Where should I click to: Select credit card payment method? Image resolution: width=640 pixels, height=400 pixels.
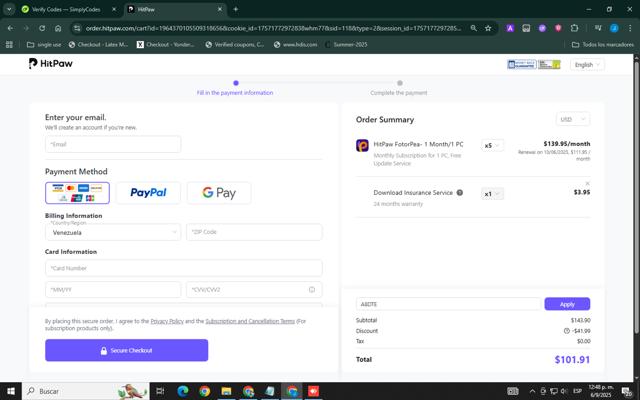click(77, 193)
